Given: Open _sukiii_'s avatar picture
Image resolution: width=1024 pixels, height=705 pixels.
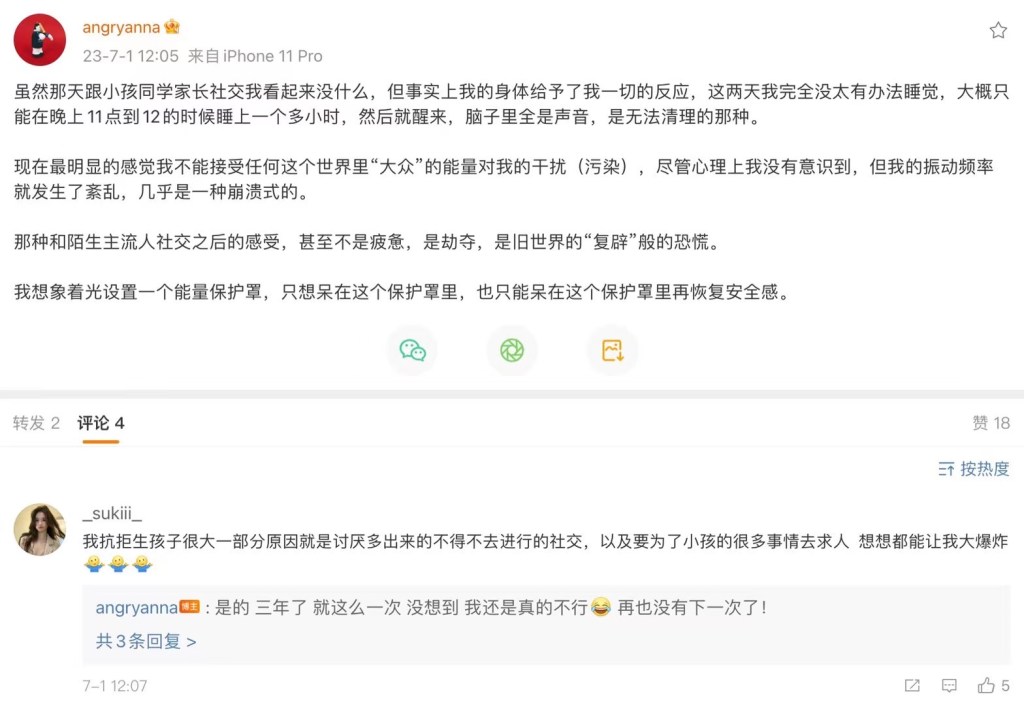Looking at the screenshot, I should pos(40,529).
